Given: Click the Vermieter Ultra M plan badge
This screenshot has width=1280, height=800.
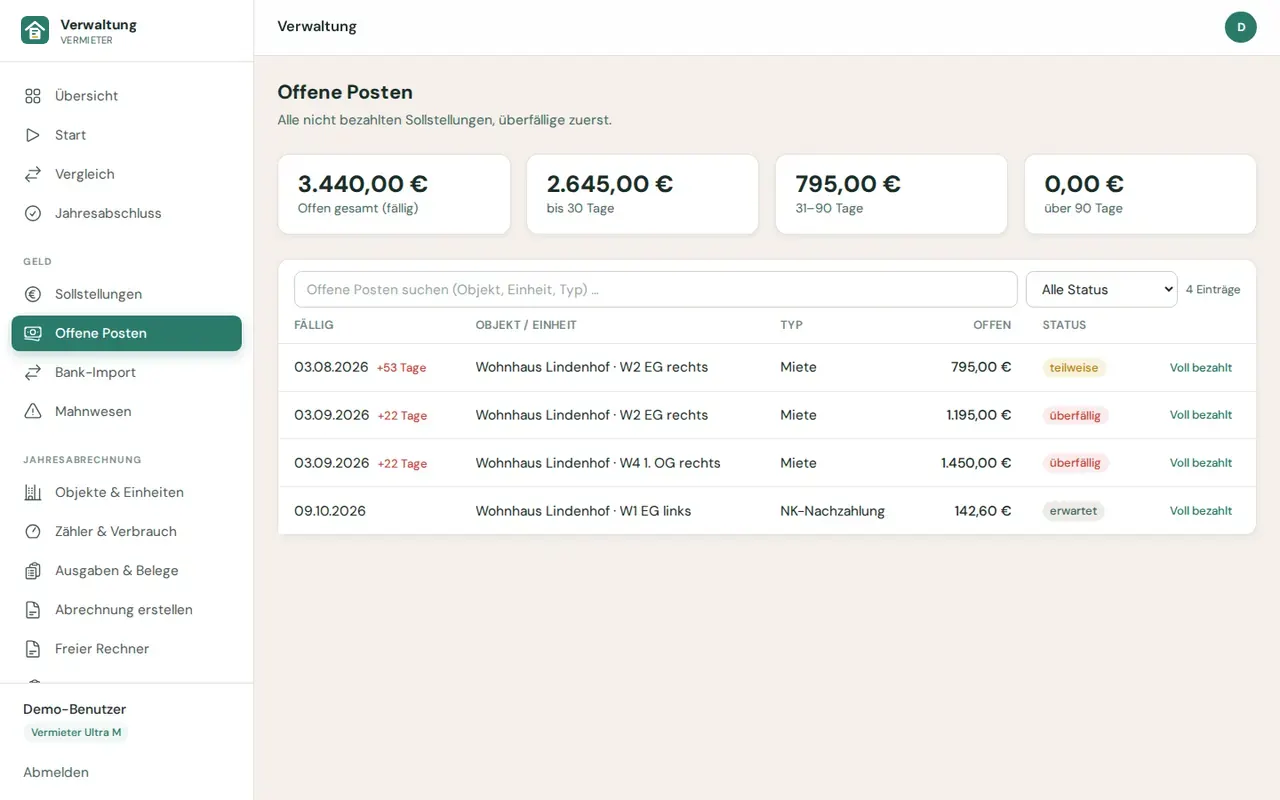Looking at the screenshot, I should 76,732.
